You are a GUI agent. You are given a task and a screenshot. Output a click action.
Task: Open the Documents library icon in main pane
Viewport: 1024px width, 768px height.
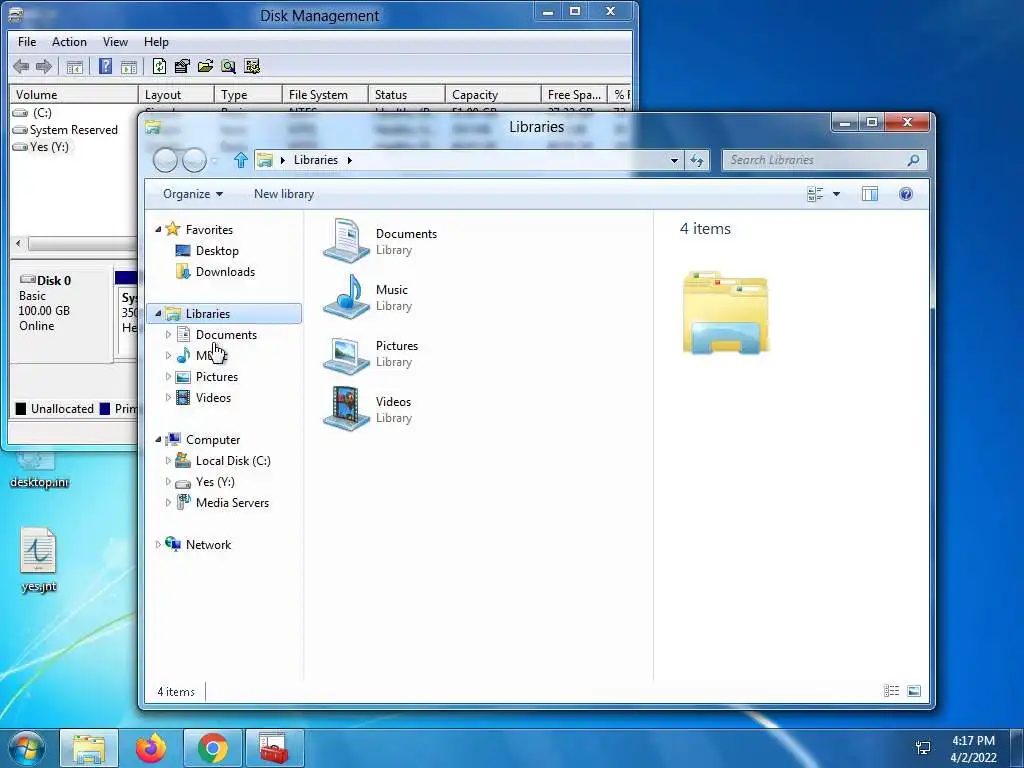[x=347, y=241]
